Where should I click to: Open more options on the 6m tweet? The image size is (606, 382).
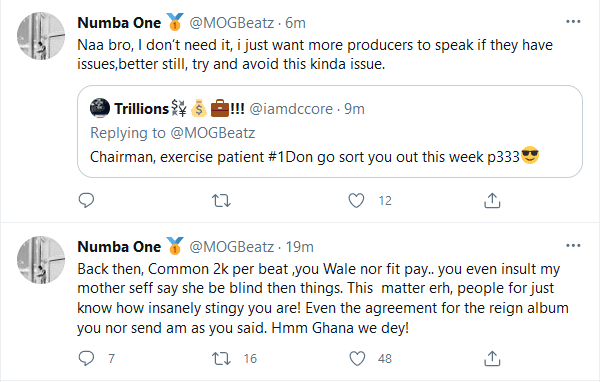click(x=573, y=22)
